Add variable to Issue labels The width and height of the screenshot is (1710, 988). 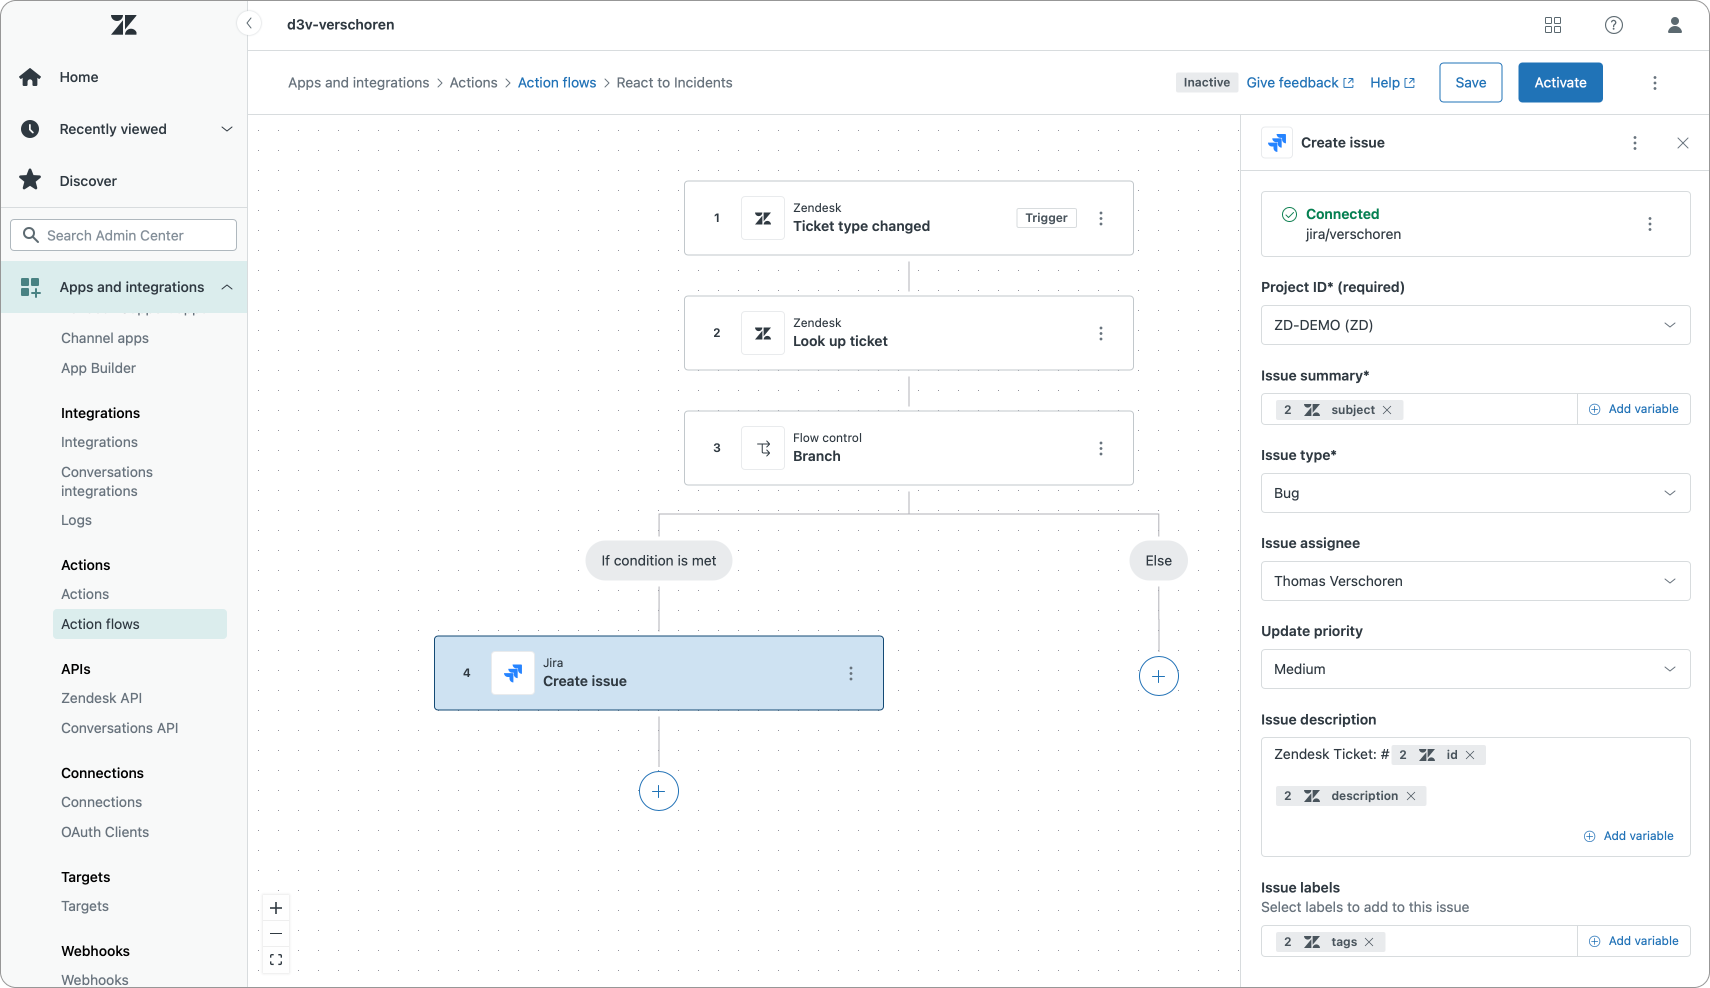pyautogui.click(x=1634, y=941)
